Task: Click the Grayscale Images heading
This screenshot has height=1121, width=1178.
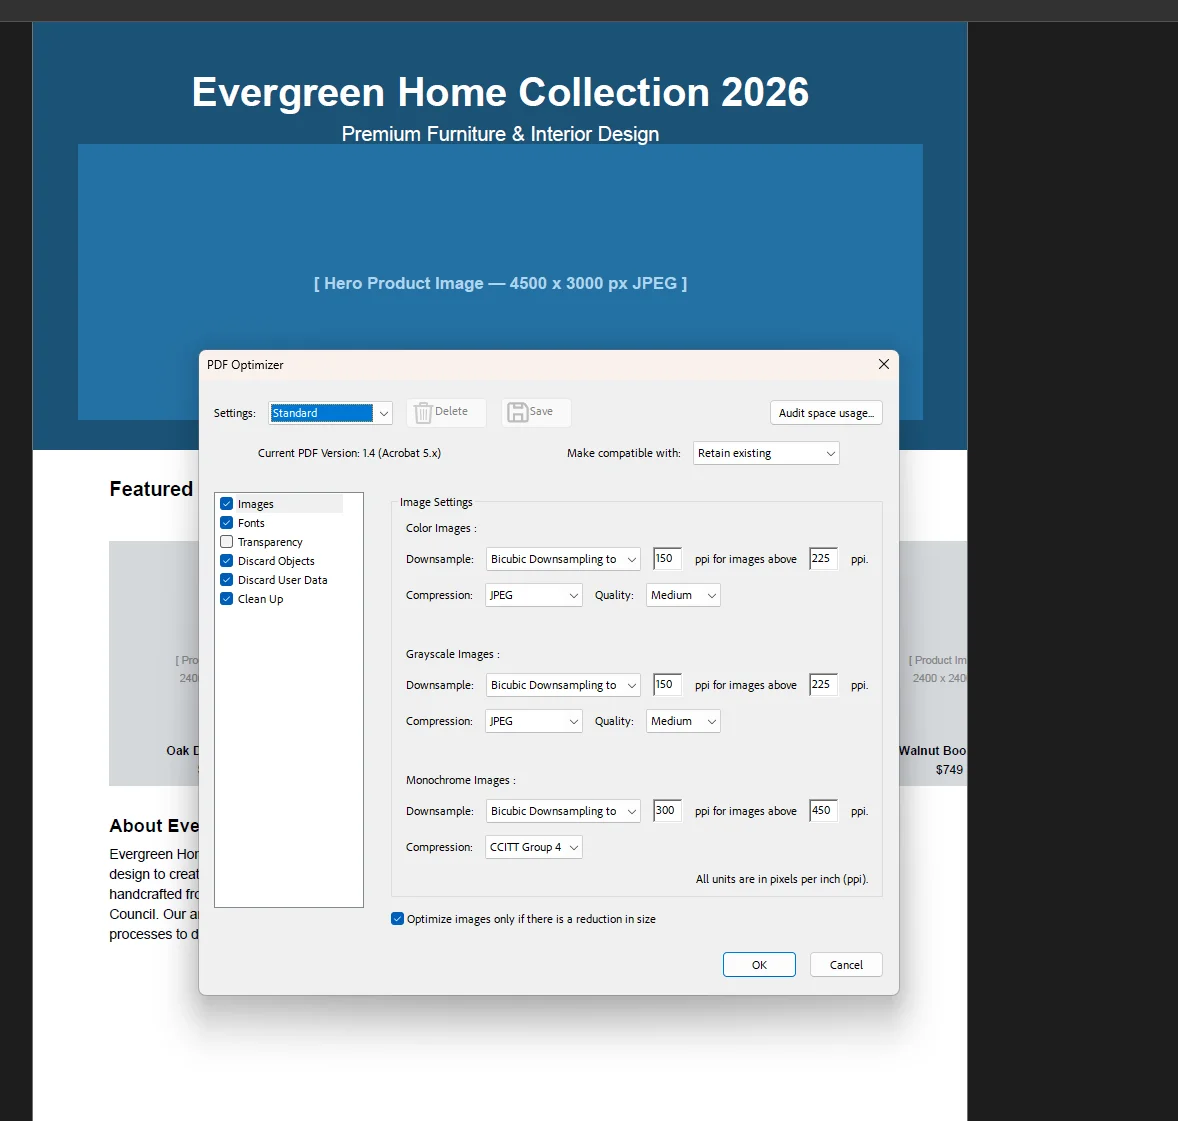Action: point(452,654)
